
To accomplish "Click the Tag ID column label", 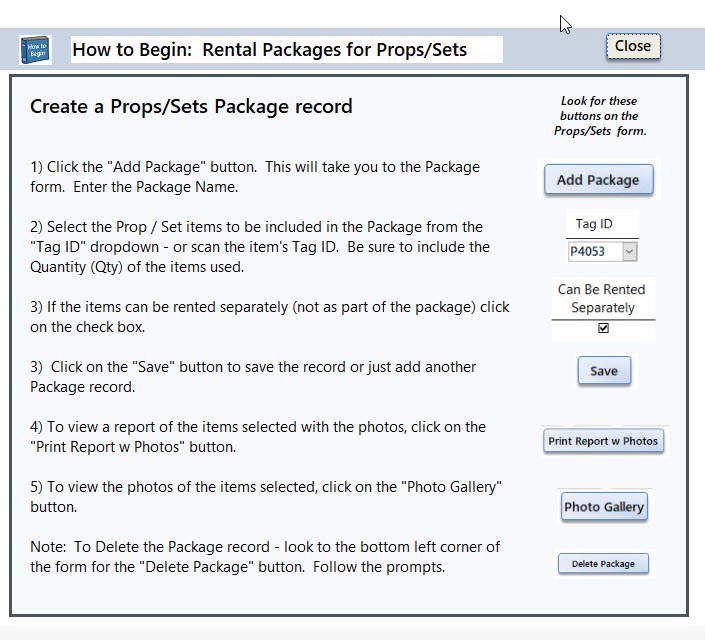I will click(x=594, y=224).
